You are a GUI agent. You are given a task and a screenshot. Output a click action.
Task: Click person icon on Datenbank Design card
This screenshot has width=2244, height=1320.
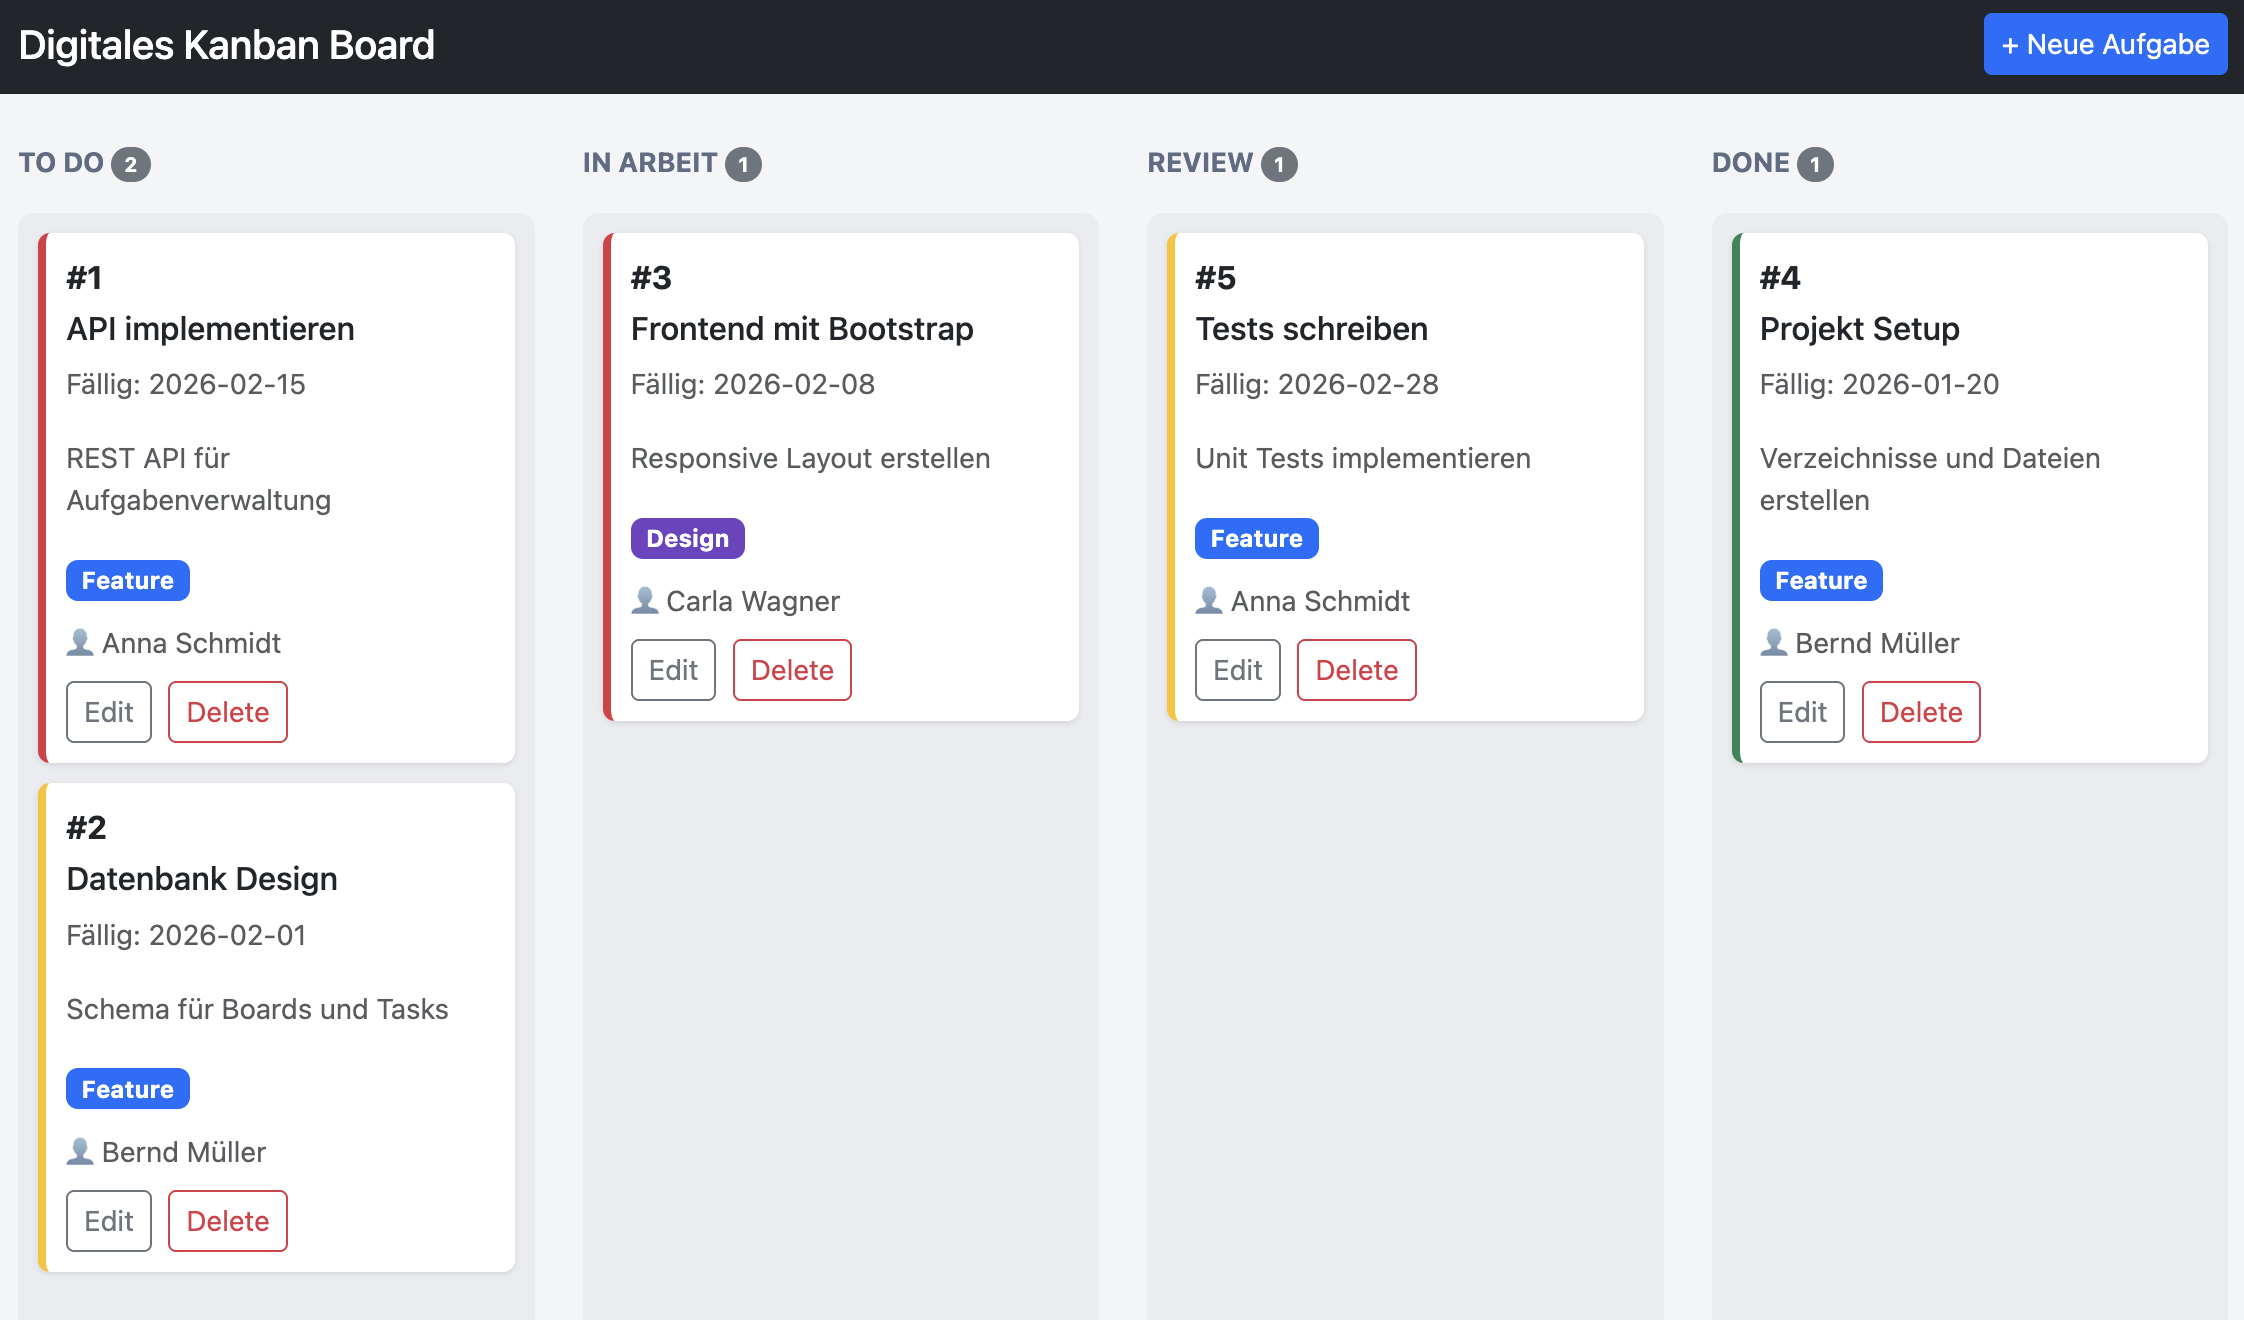80,1152
